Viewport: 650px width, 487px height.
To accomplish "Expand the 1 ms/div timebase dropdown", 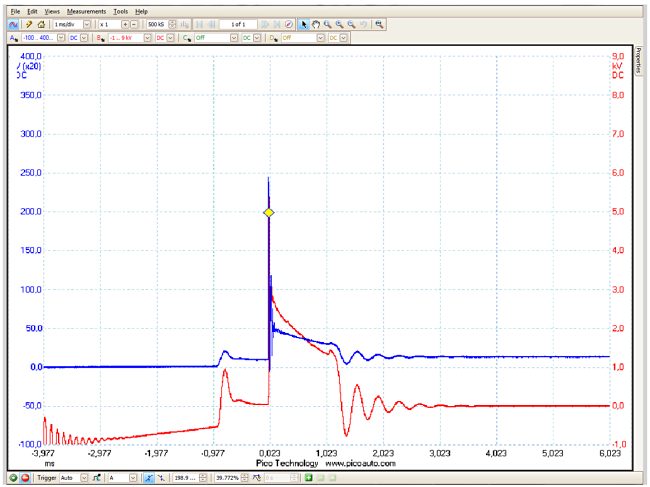I will [87, 23].
